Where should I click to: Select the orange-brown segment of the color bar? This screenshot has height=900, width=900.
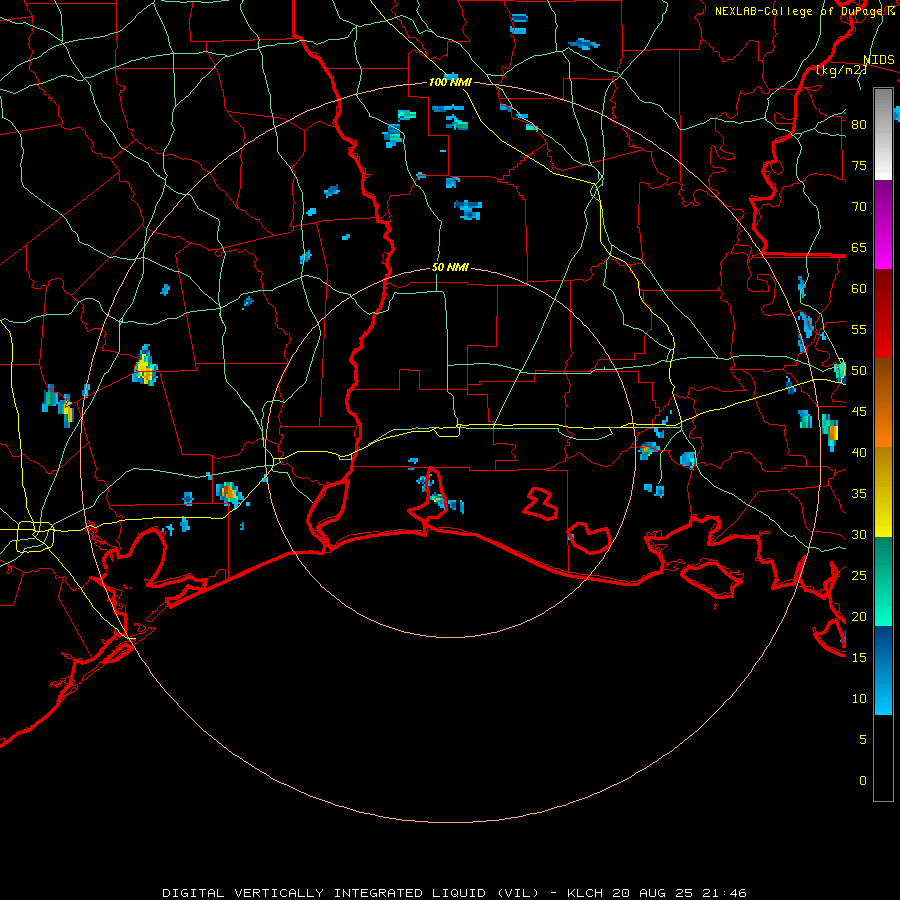click(883, 402)
